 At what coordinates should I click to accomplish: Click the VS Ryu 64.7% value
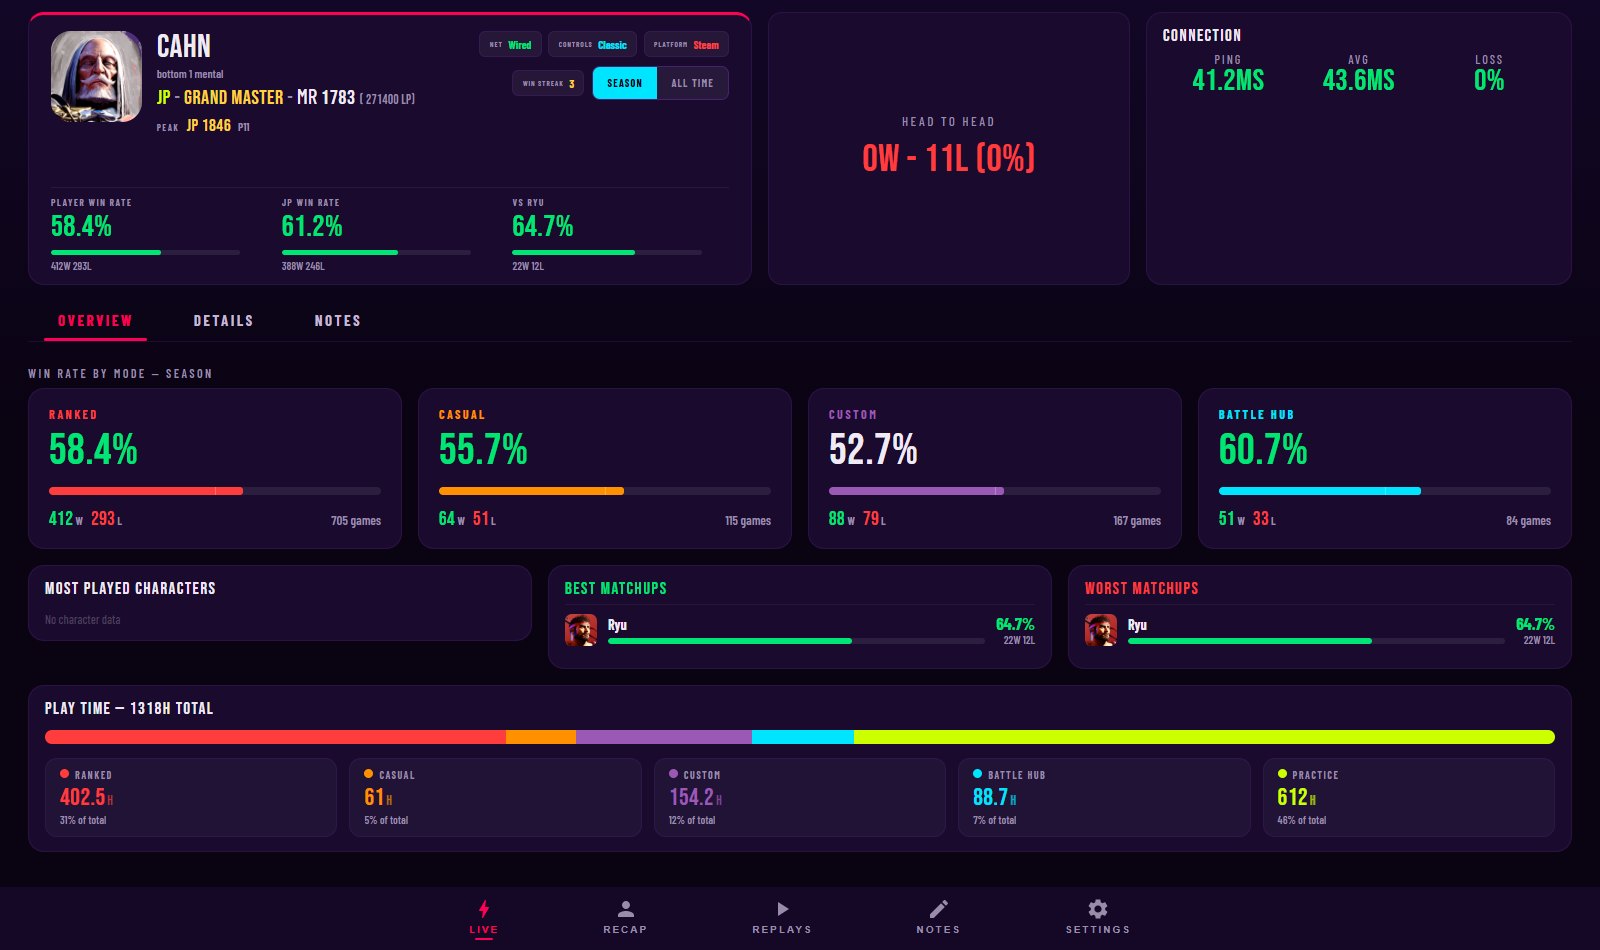pyautogui.click(x=543, y=226)
